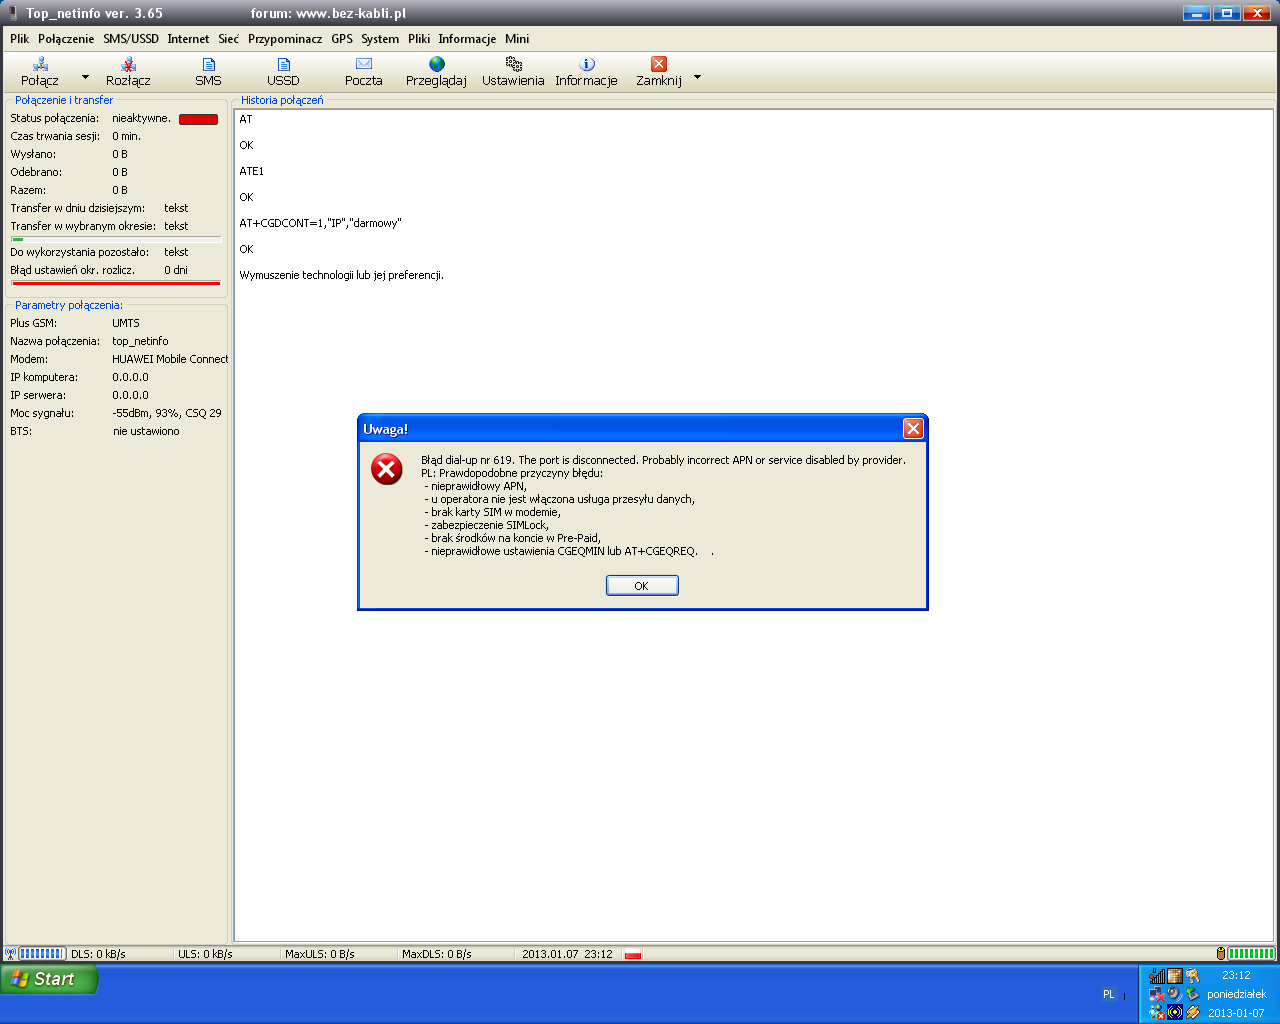Open the SMS/USSD menu
This screenshot has height=1024, width=1280.
coord(131,39)
